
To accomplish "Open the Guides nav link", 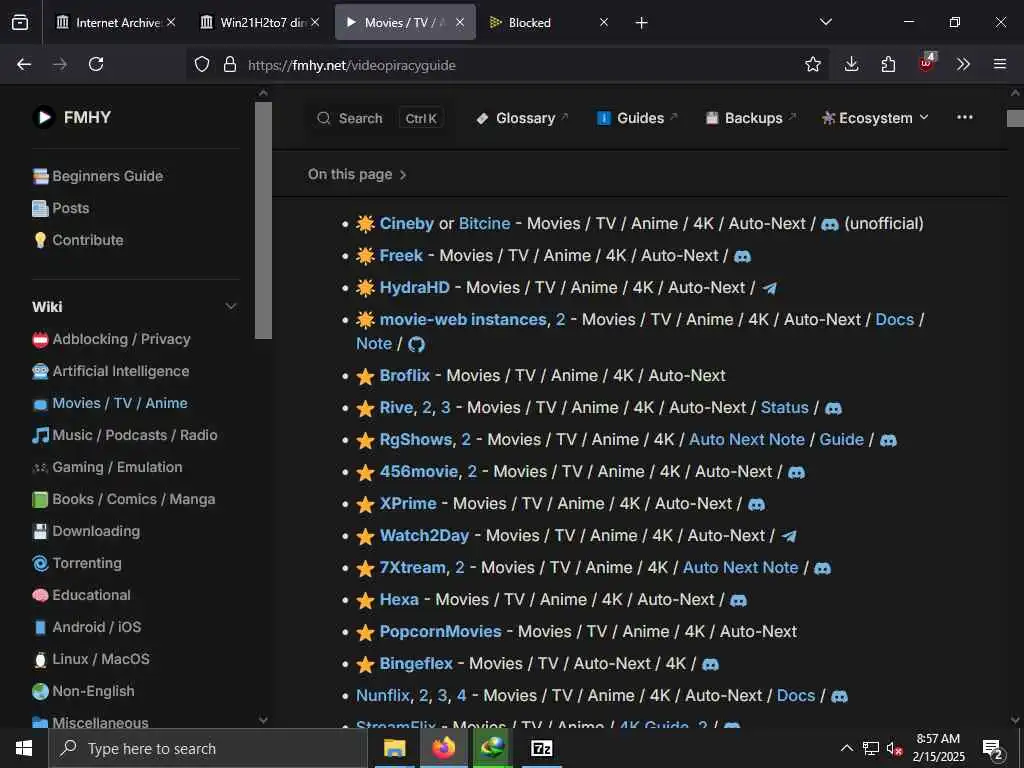I will click(x=637, y=118).
